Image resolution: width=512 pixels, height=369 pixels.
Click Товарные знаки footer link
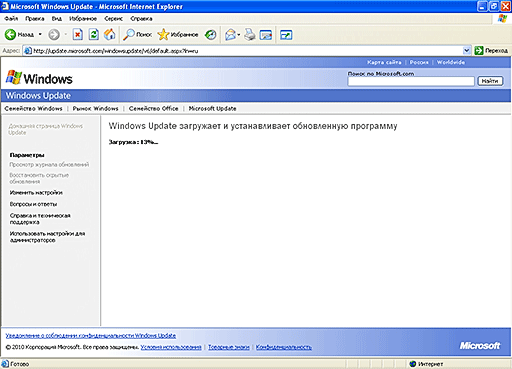pyautogui.click(x=229, y=347)
